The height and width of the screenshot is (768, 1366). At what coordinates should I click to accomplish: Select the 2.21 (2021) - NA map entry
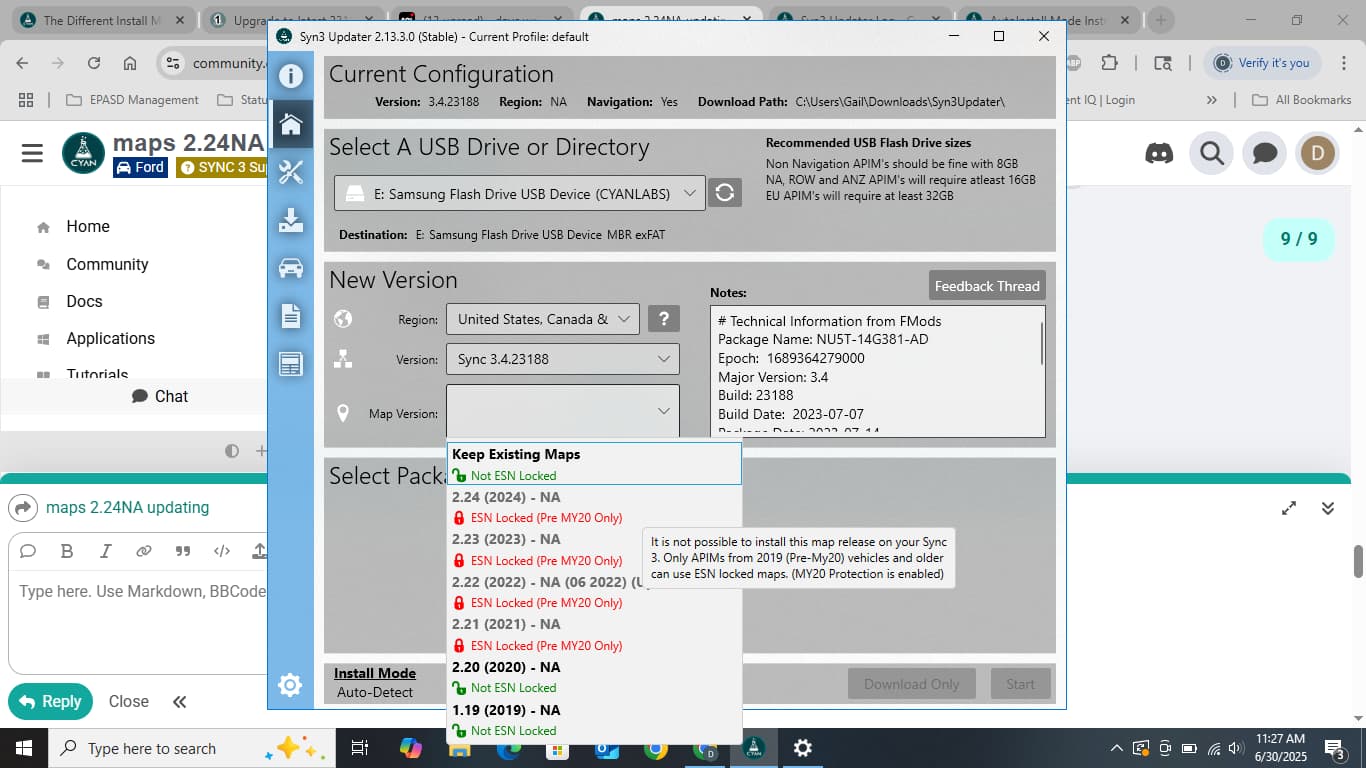594,634
